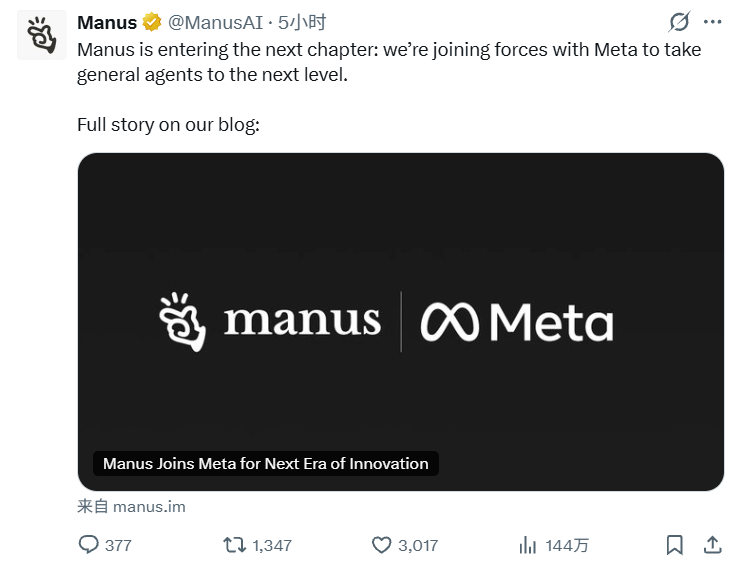Open the view analytics bar-chart icon

point(528,545)
